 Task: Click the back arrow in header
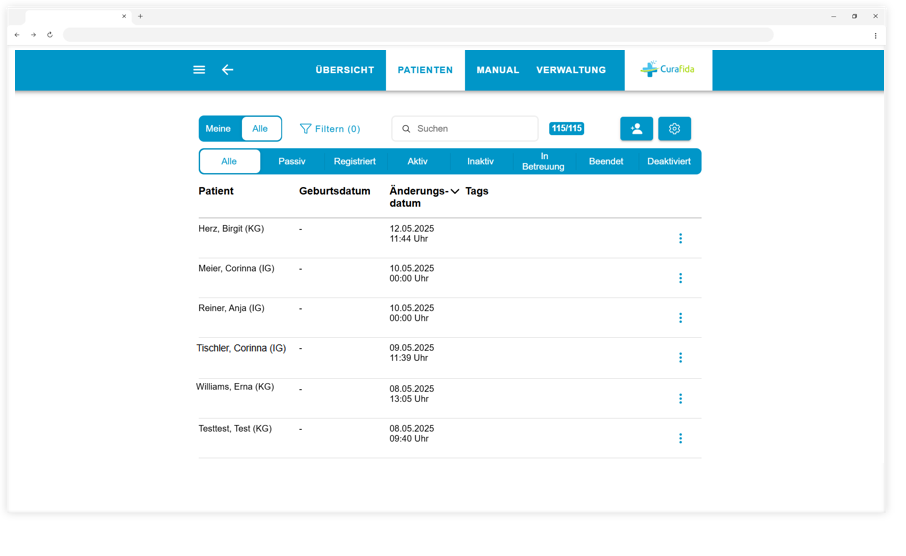coord(228,70)
